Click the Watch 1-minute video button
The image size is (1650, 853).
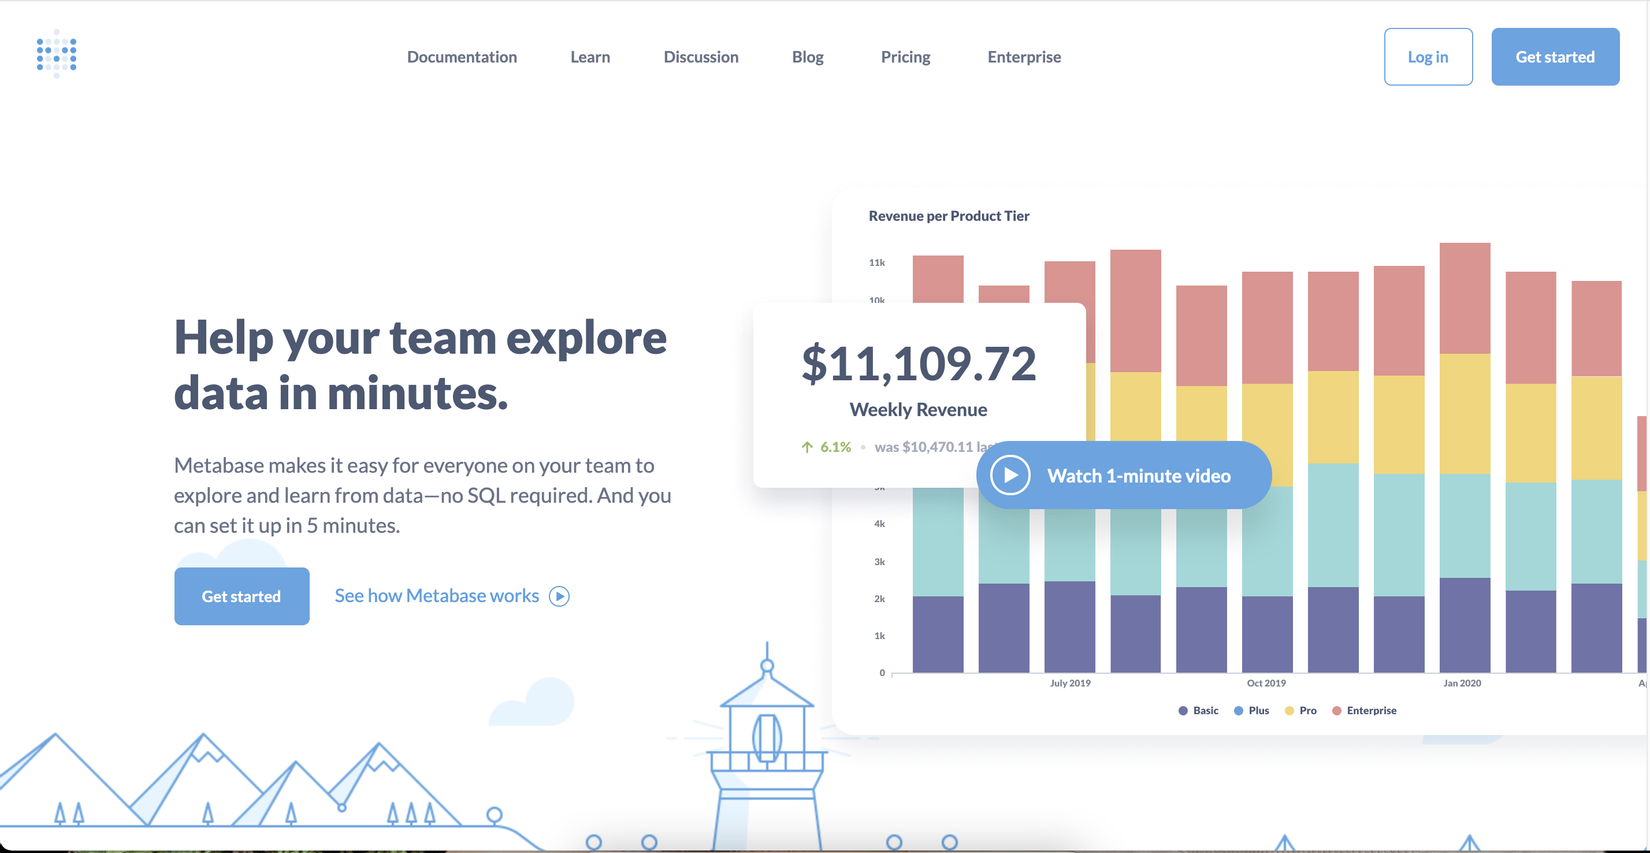tap(1123, 475)
